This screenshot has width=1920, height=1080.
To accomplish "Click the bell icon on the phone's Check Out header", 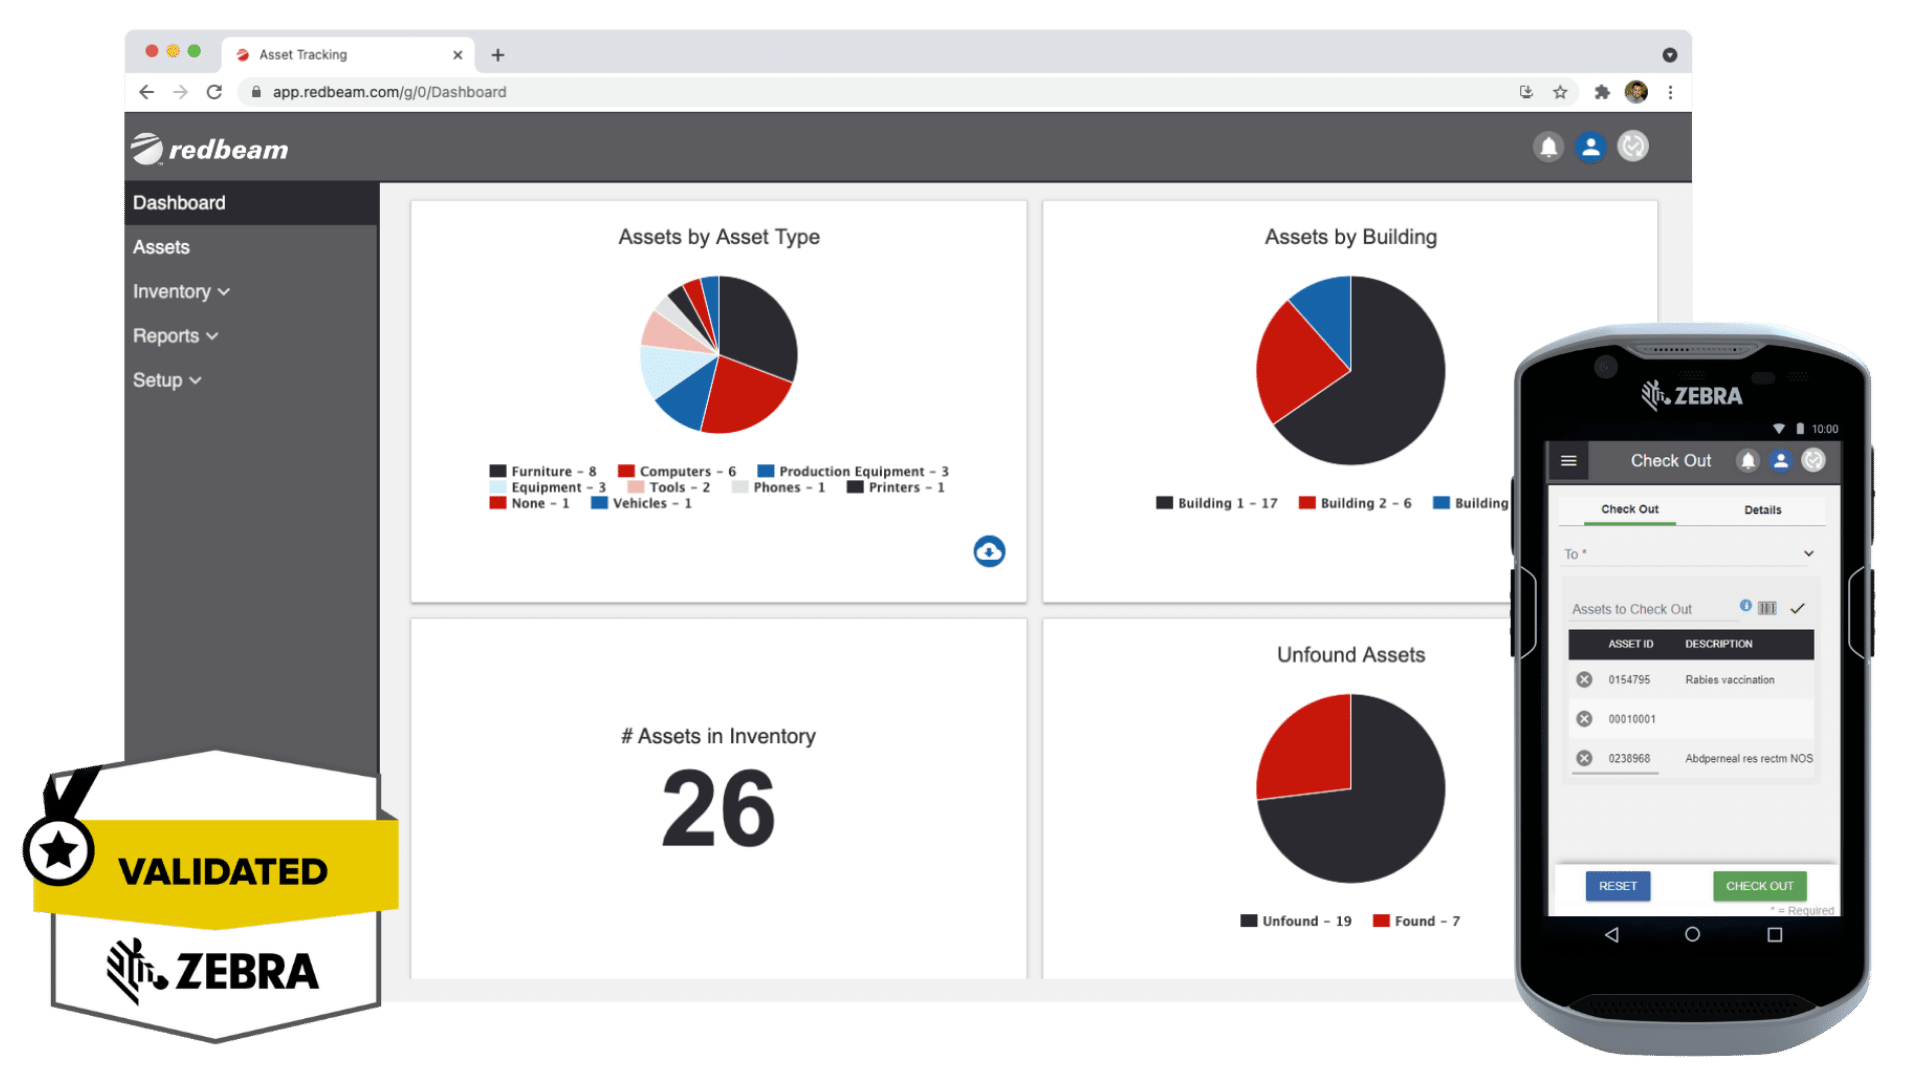I will pyautogui.click(x=1747, y=460).
